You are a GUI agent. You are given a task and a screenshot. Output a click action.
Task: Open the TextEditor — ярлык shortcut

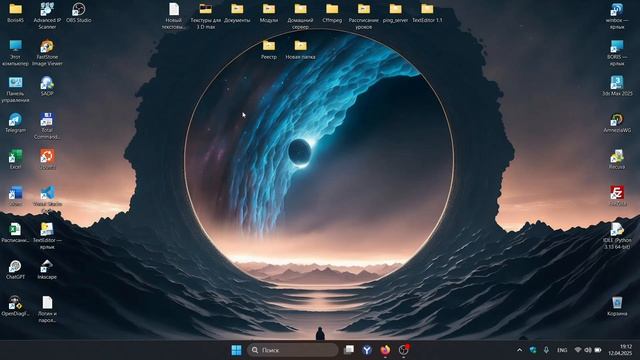pyautogui.click(x=47, y=236)
